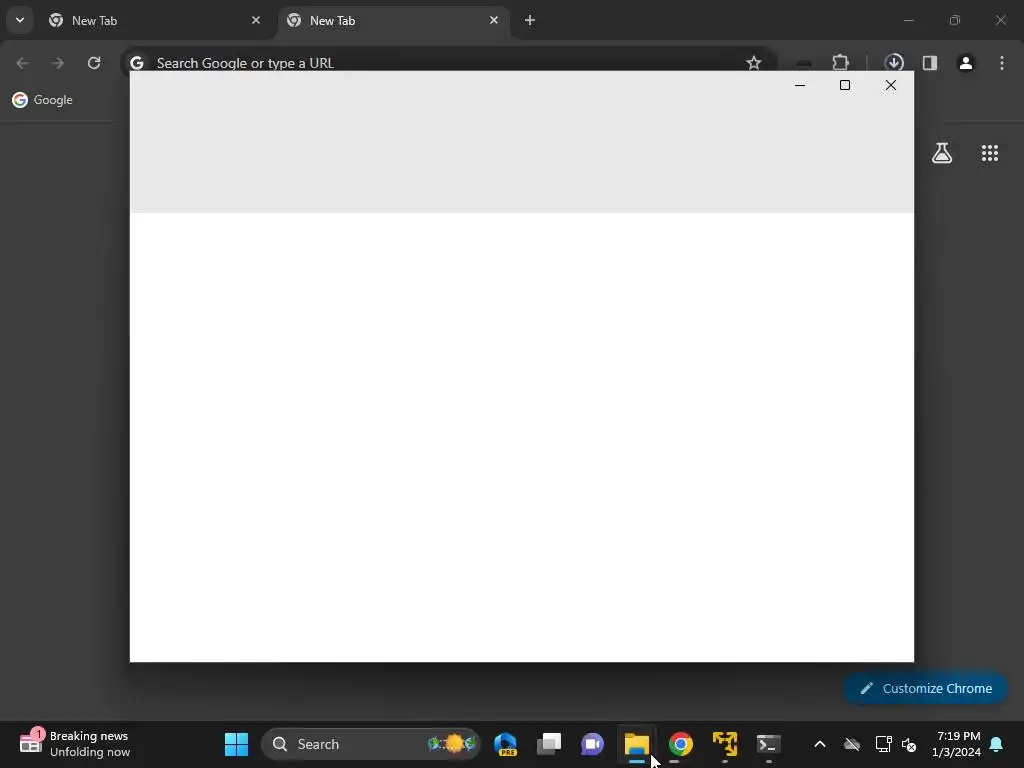
Task: Switch to Chrome via taskbar
Action: click(680, 744)
